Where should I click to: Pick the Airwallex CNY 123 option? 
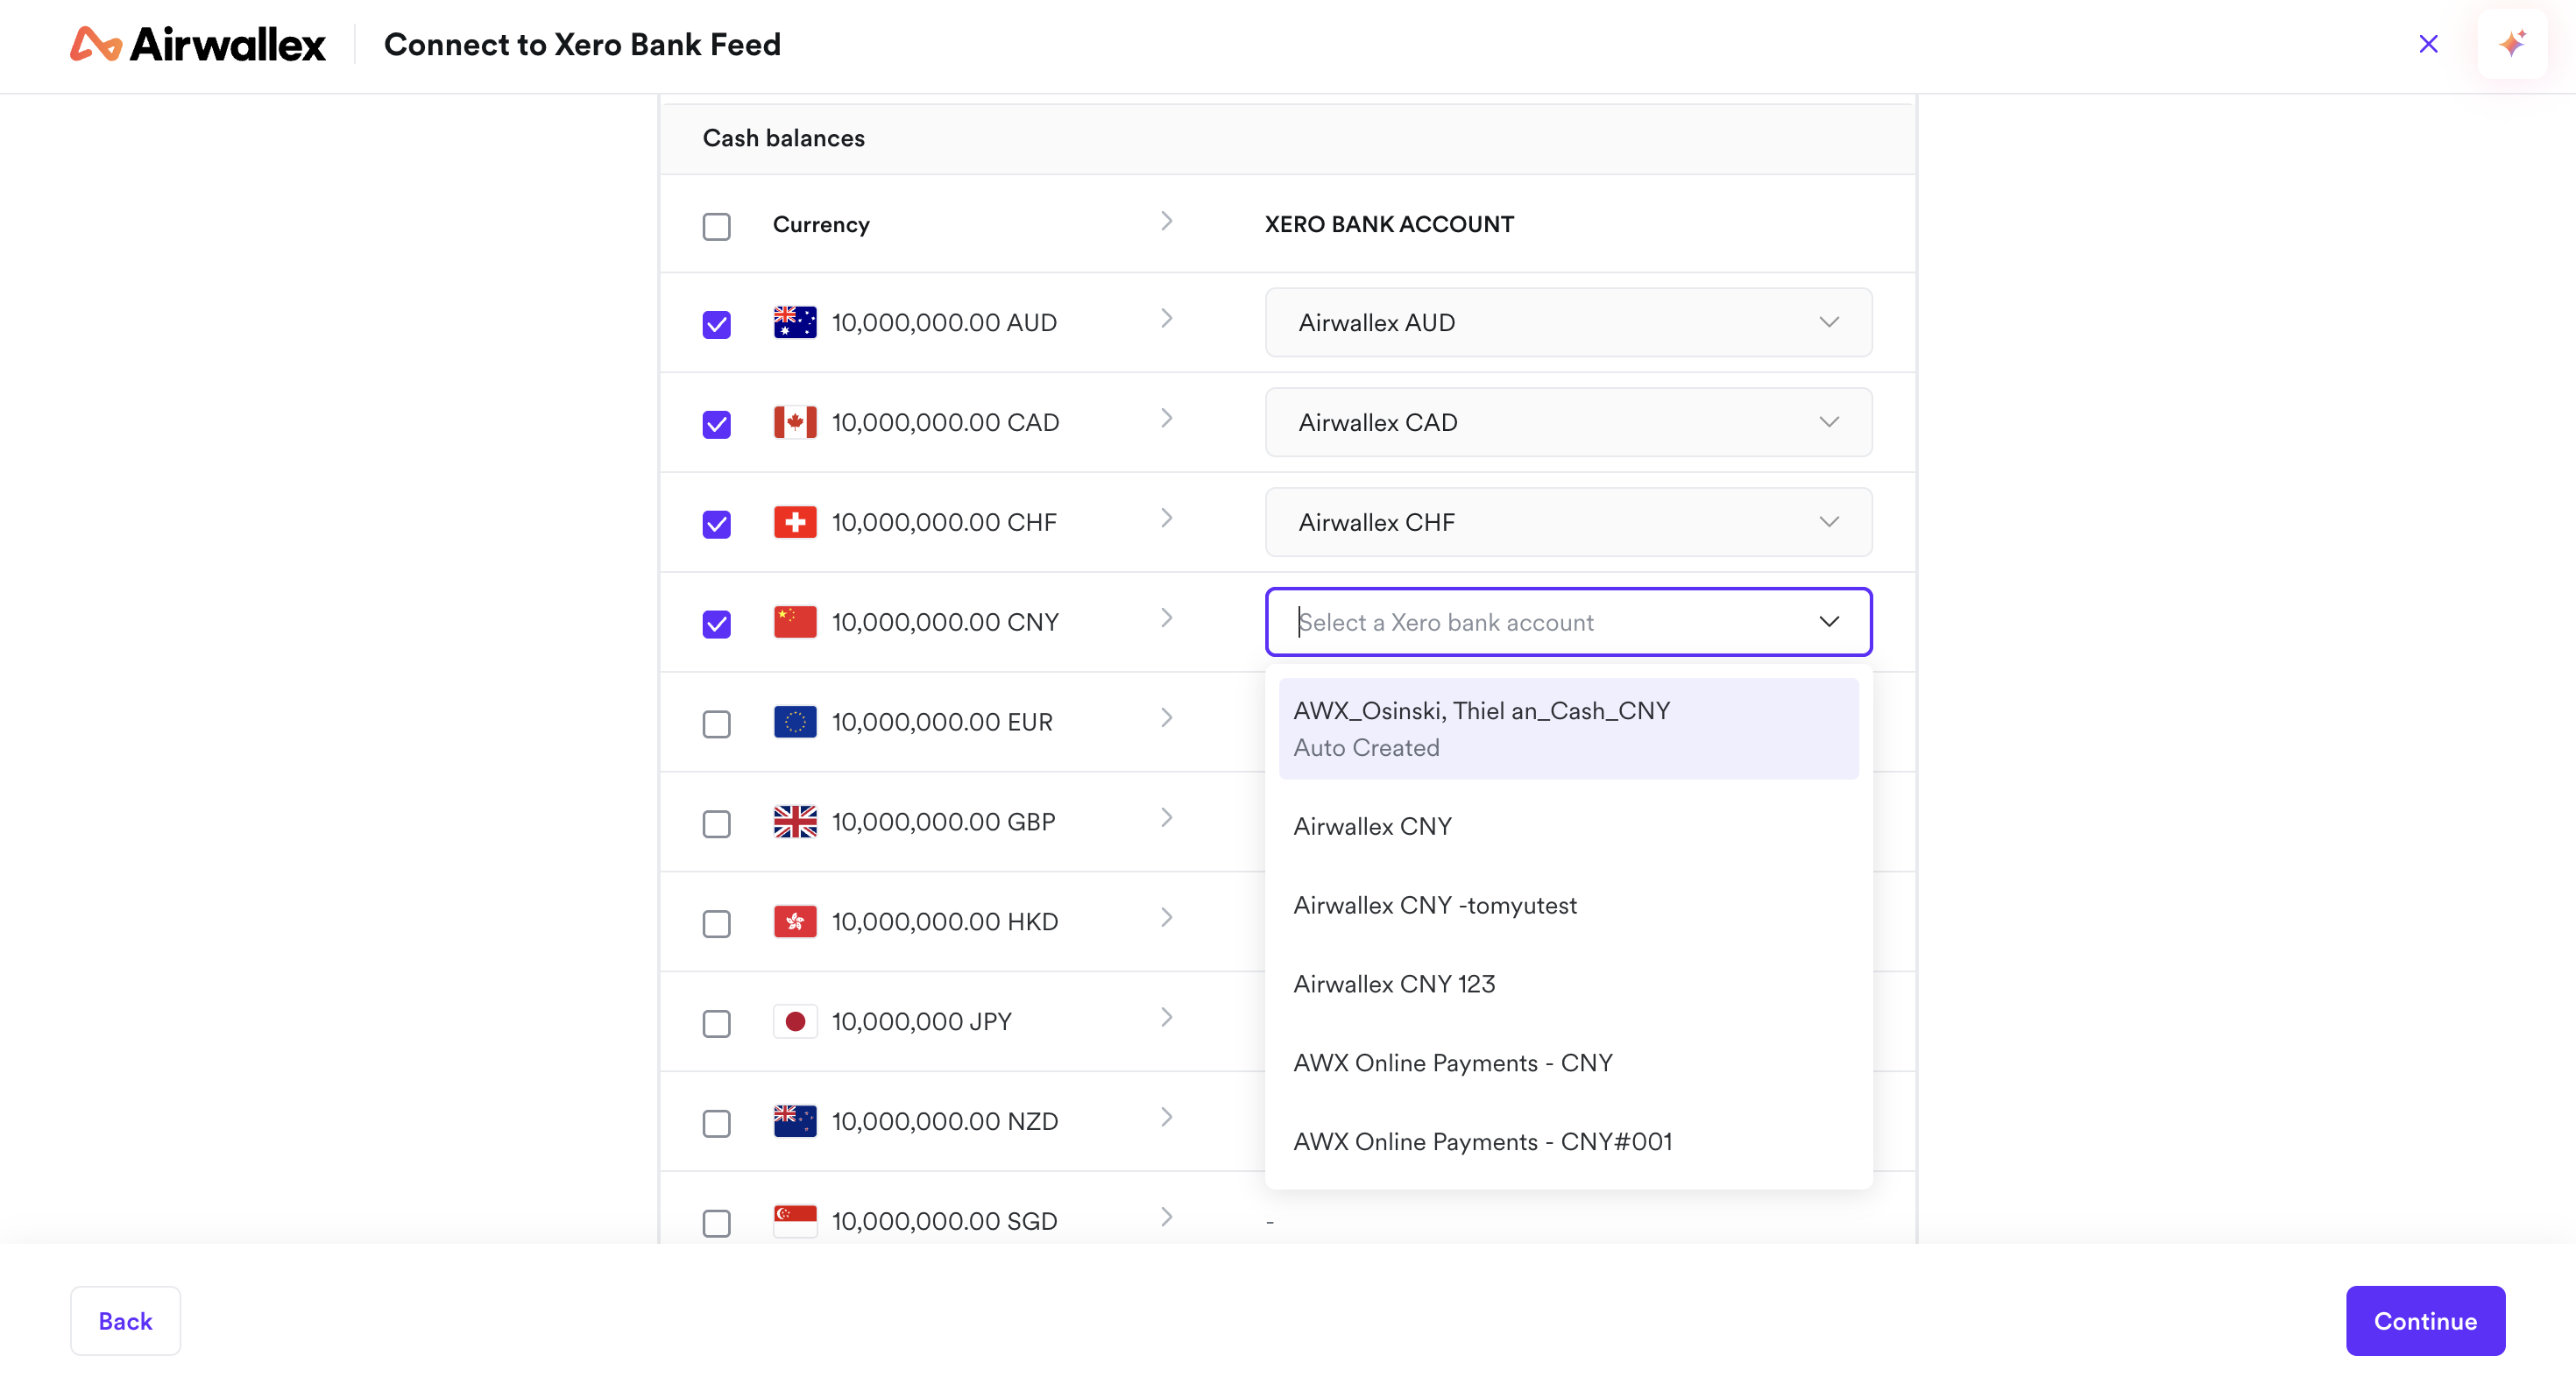1568,985
